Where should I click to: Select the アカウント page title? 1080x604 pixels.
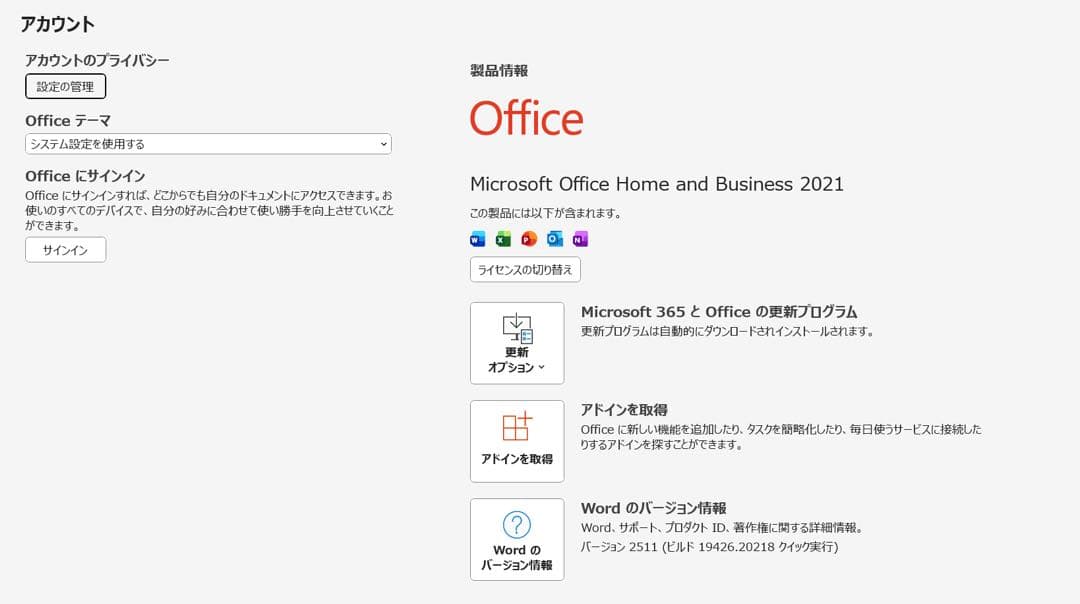pos(55,23)
